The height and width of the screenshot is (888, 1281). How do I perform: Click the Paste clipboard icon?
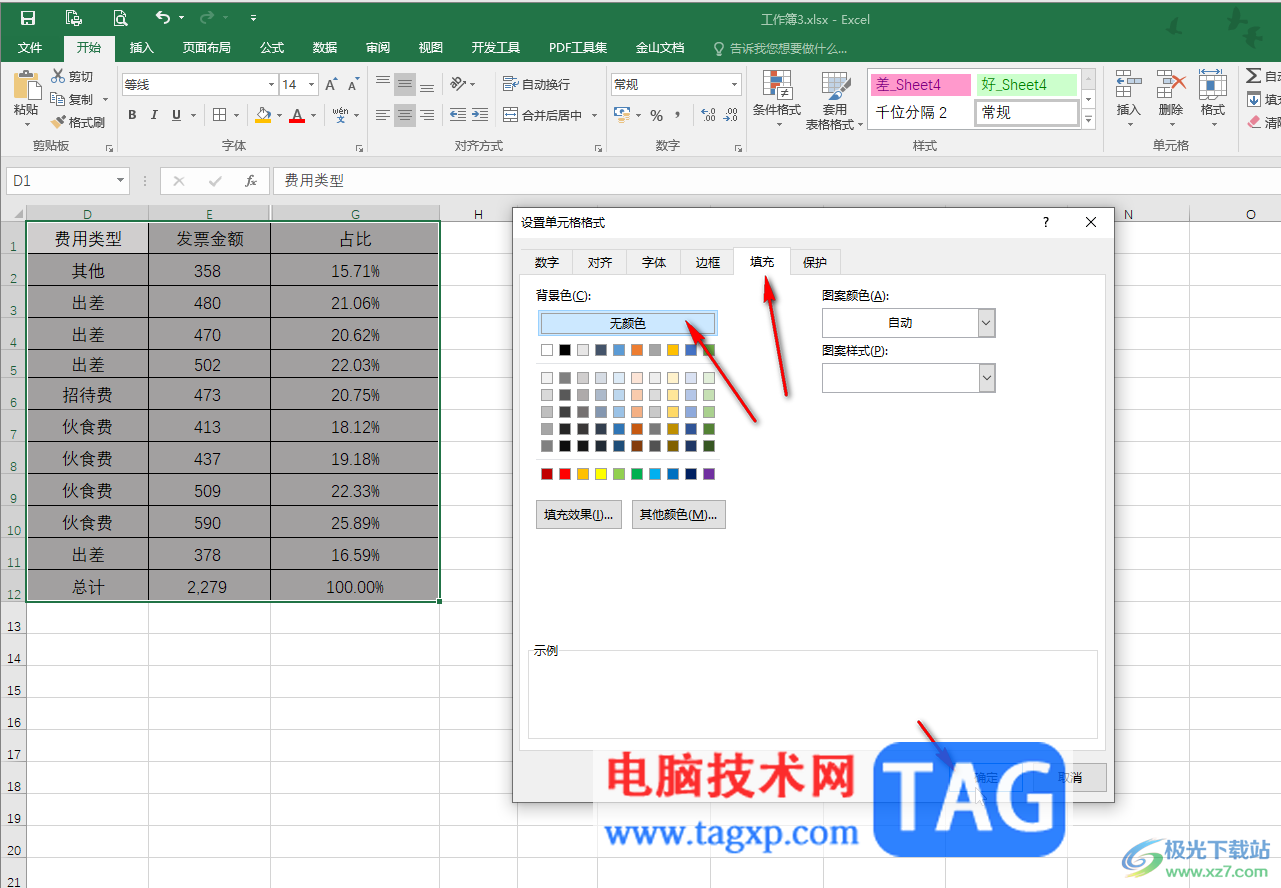26,86
